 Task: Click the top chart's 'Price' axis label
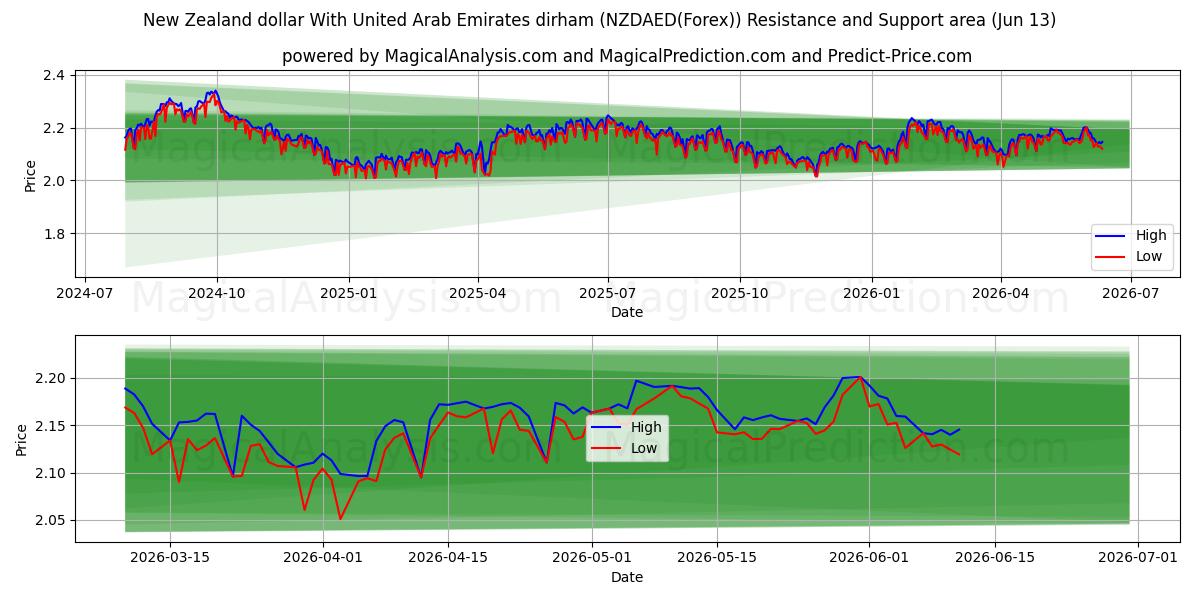[x=30, y=176]
